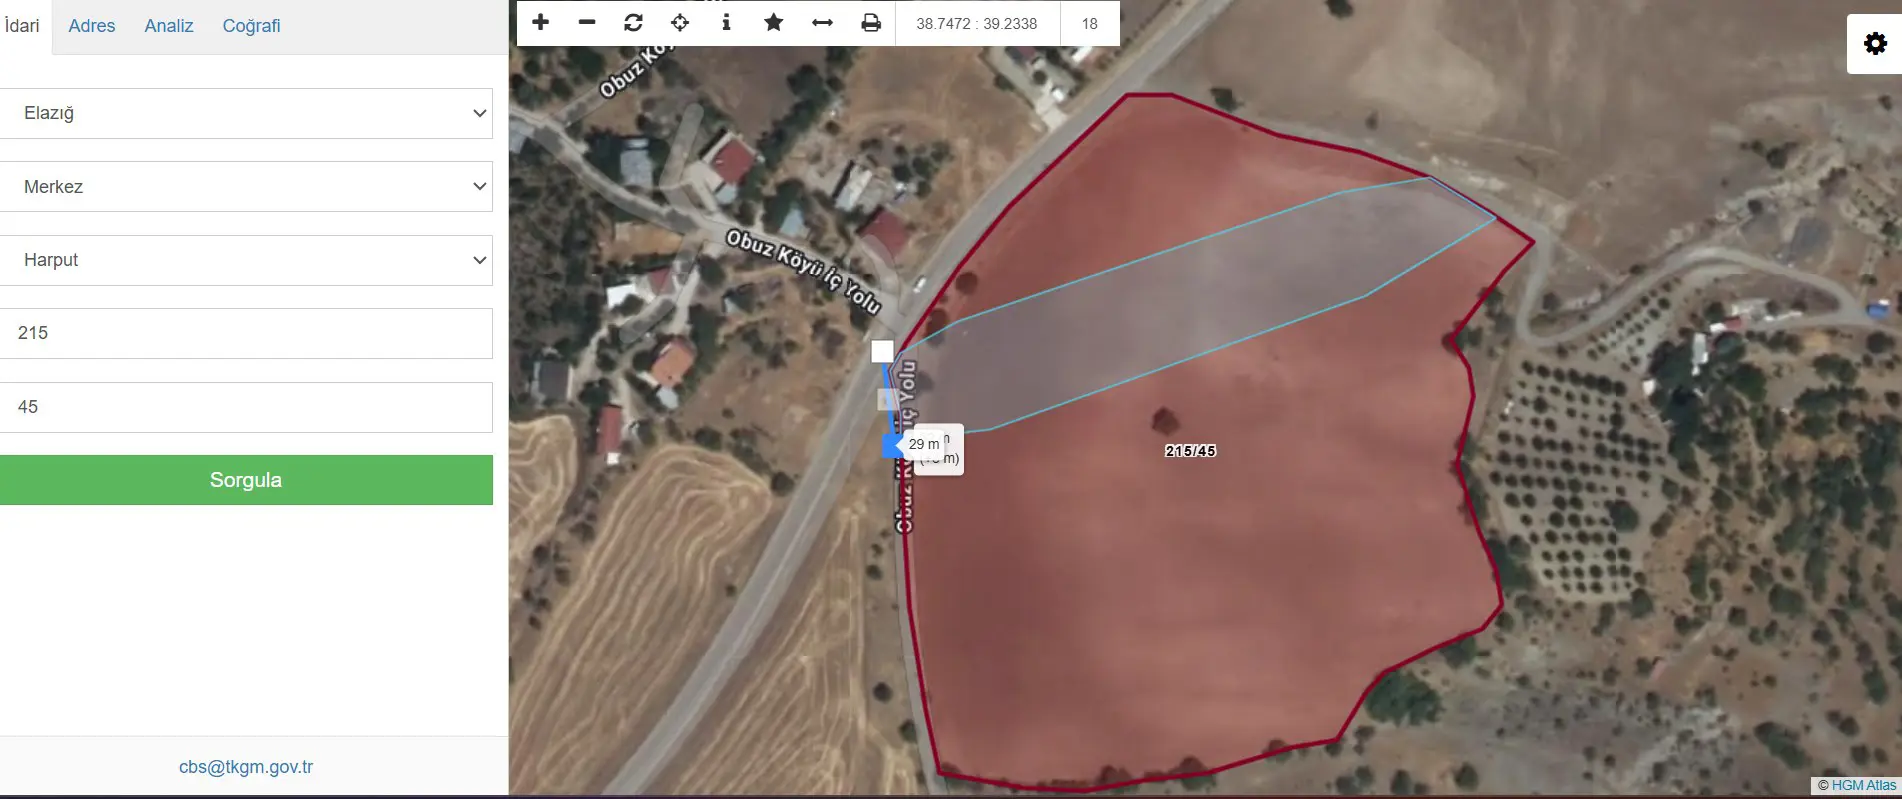
Task: Switch to the İdari tab
Action: pos(22,25)
